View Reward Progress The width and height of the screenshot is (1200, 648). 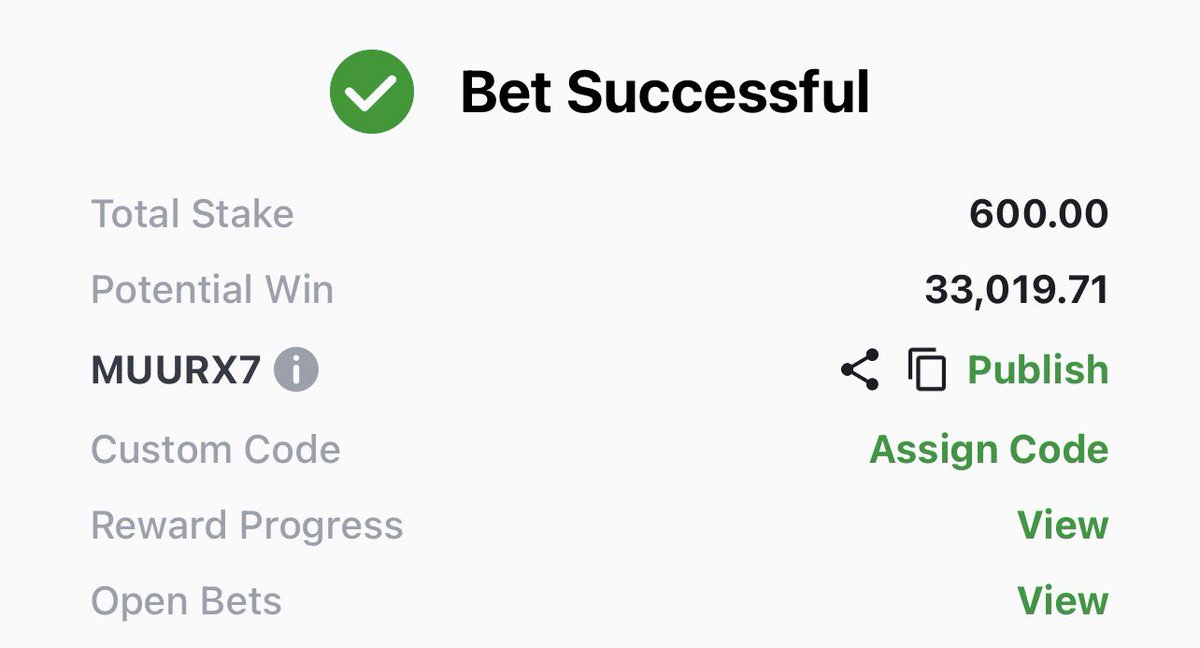click(1063, 525)
